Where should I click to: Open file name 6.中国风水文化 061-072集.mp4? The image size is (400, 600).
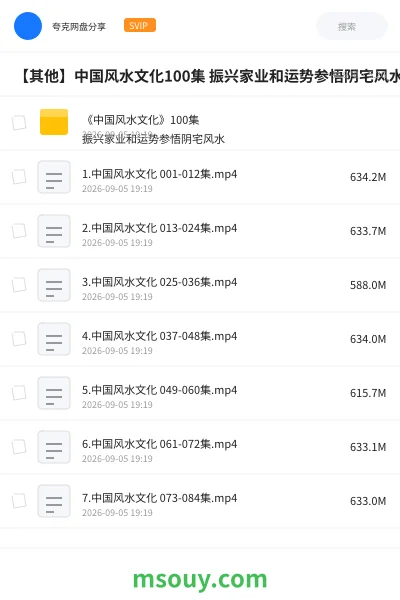[x=160, y=444]
